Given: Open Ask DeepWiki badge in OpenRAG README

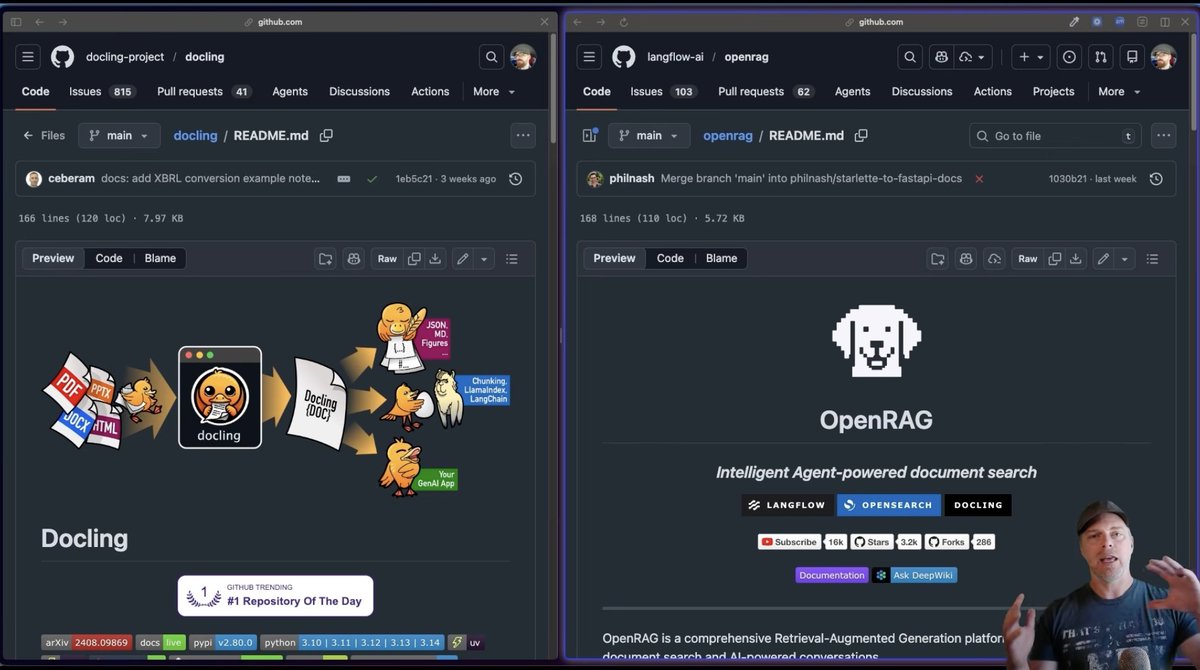Looking at the screenshot, I should coord(915,575).
